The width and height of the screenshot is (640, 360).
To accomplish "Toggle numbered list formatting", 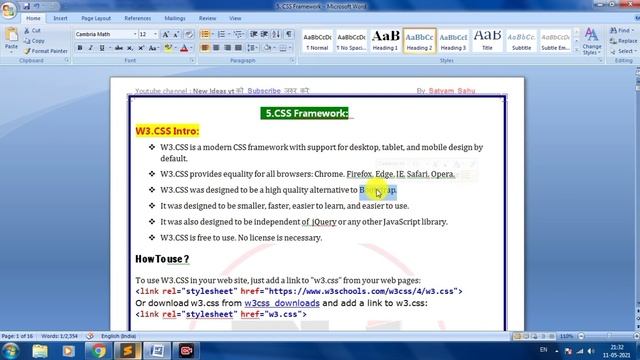I will [221, 34].
